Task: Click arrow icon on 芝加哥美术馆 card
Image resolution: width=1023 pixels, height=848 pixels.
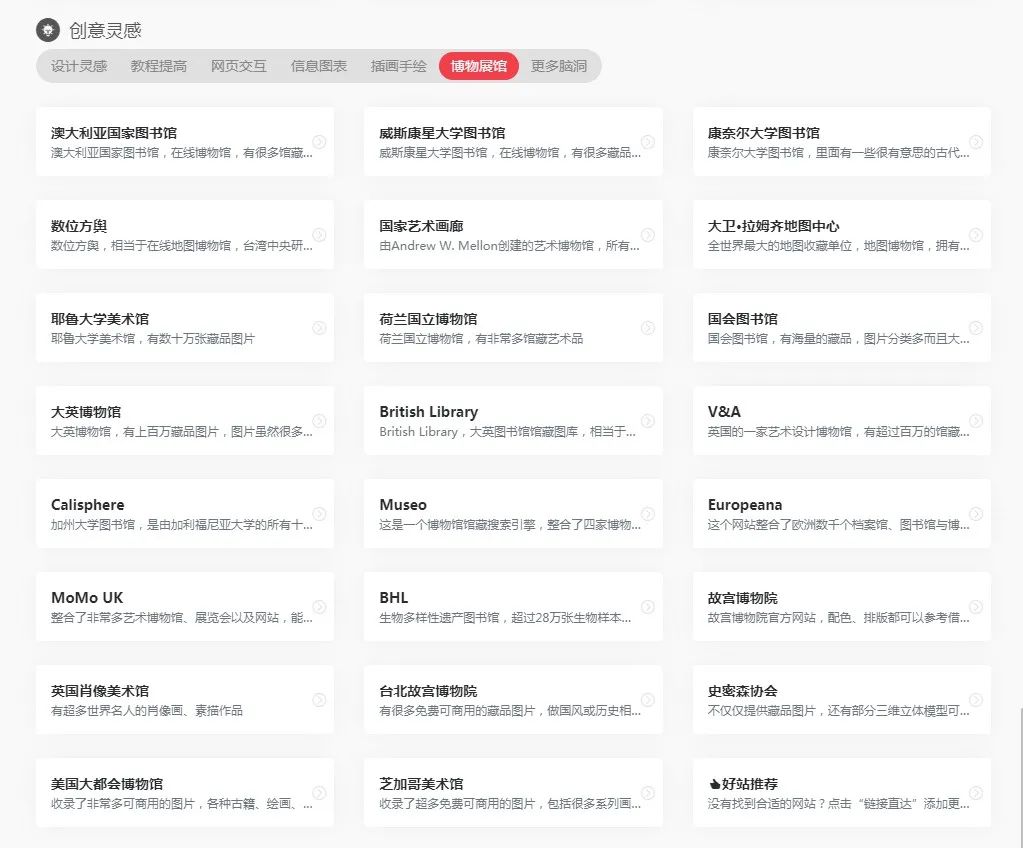Action: (x=648, y=793)
